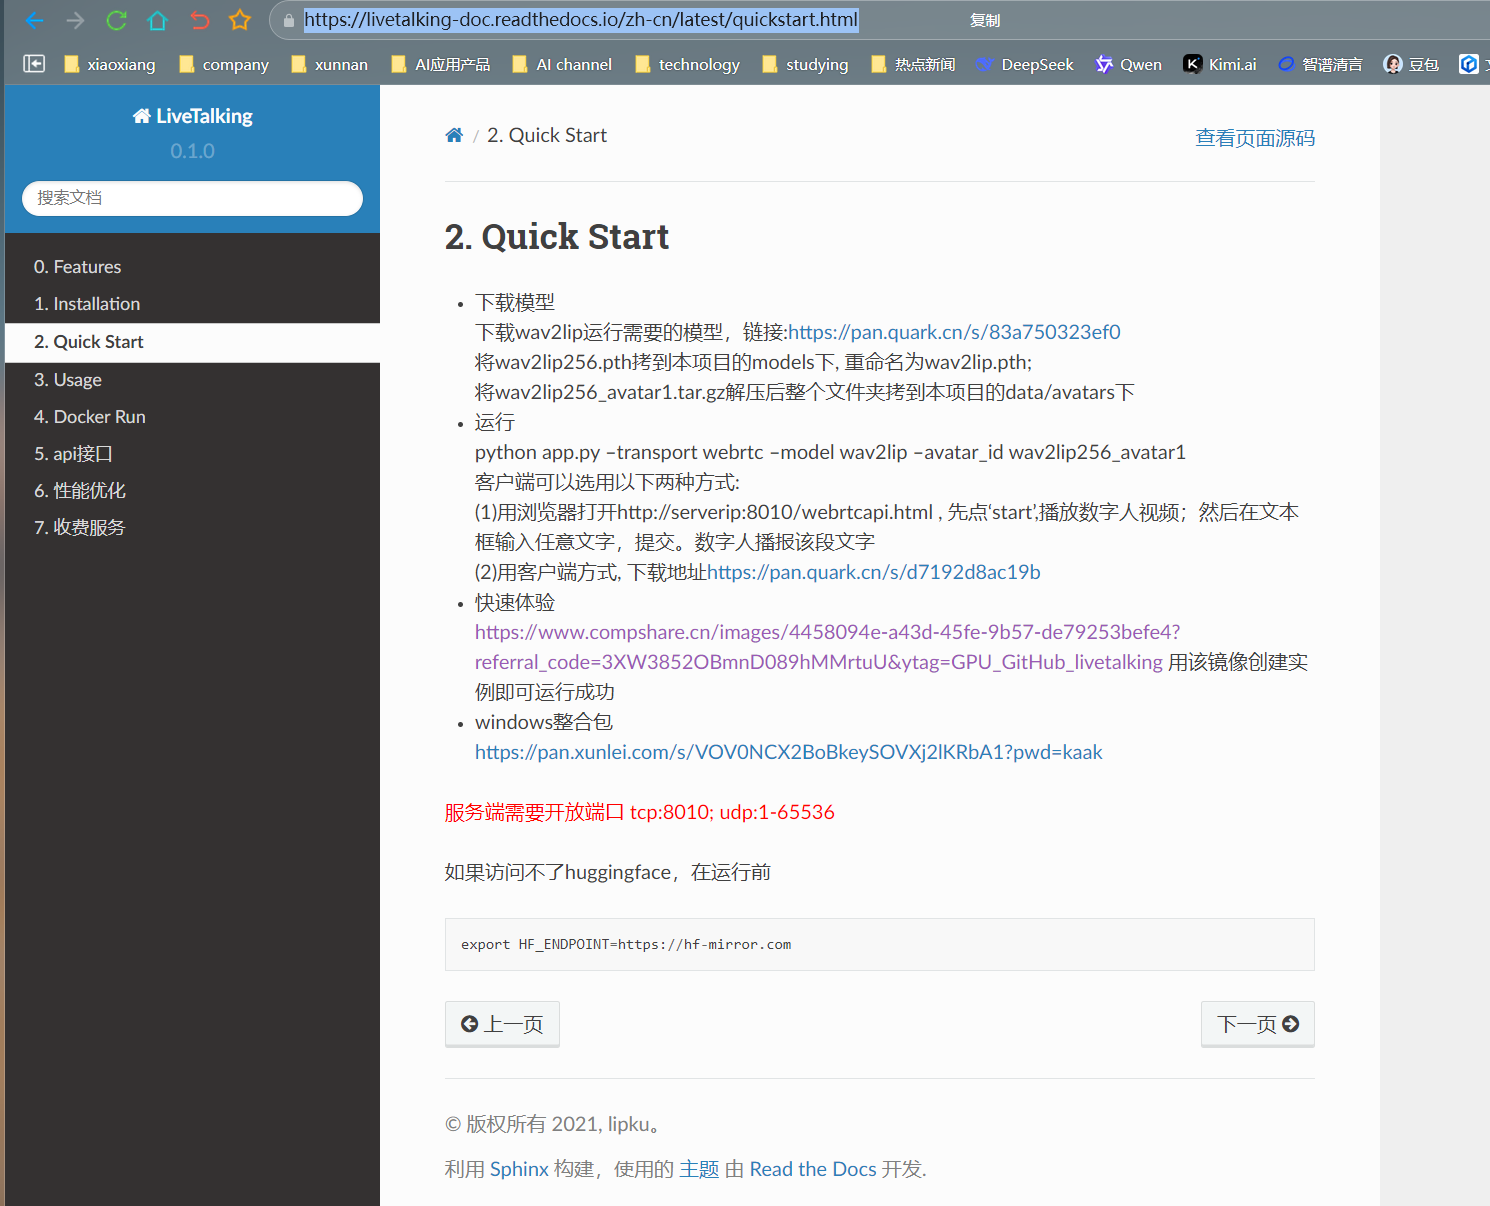Viewport: 1490px width, 1206px height.
Task: Click the breadcrumb home icon
Action: click(454, 135)
